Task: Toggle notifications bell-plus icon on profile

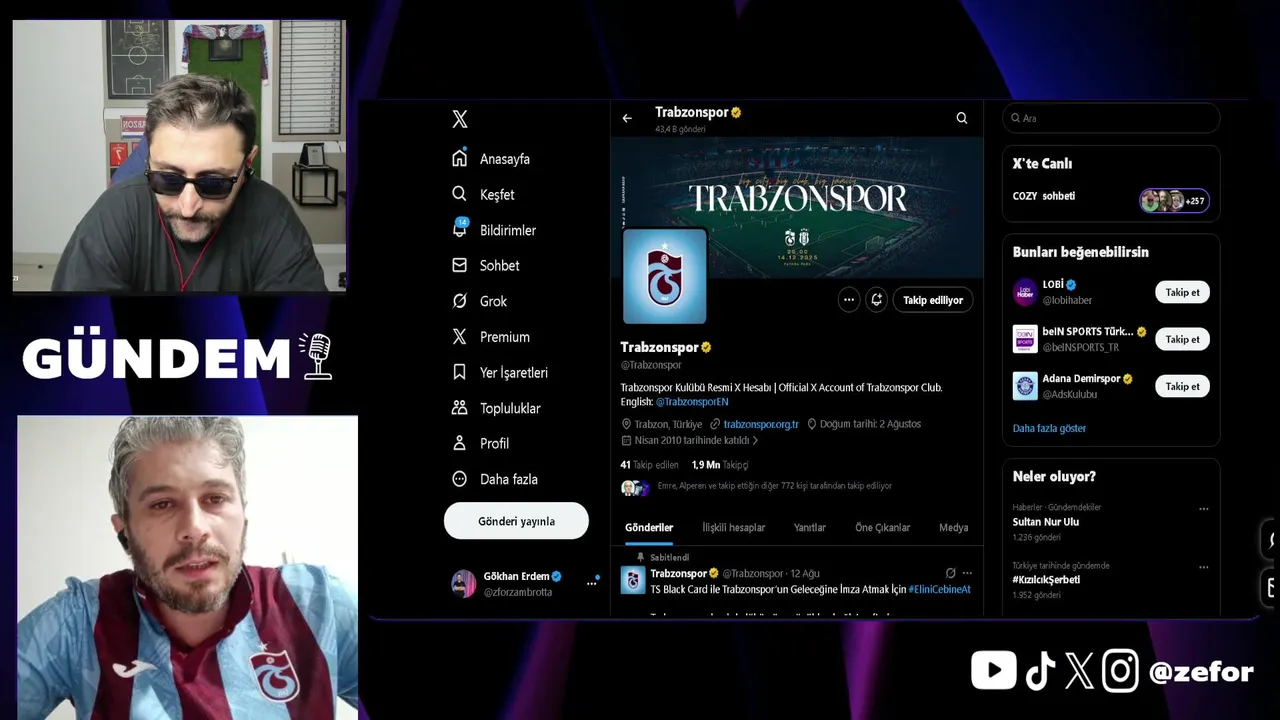Action: pyautogui.click(x=877, y=300)
